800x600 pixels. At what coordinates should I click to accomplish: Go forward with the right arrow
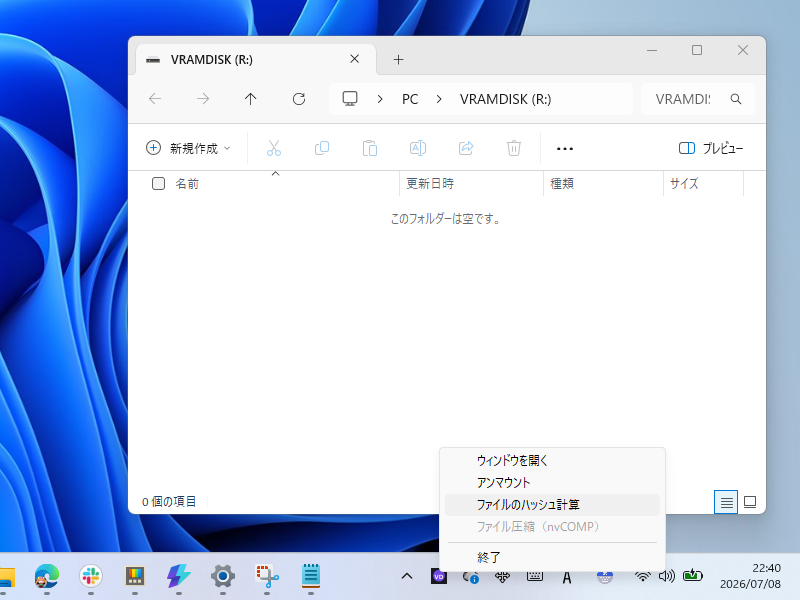(x=203, y=98)
